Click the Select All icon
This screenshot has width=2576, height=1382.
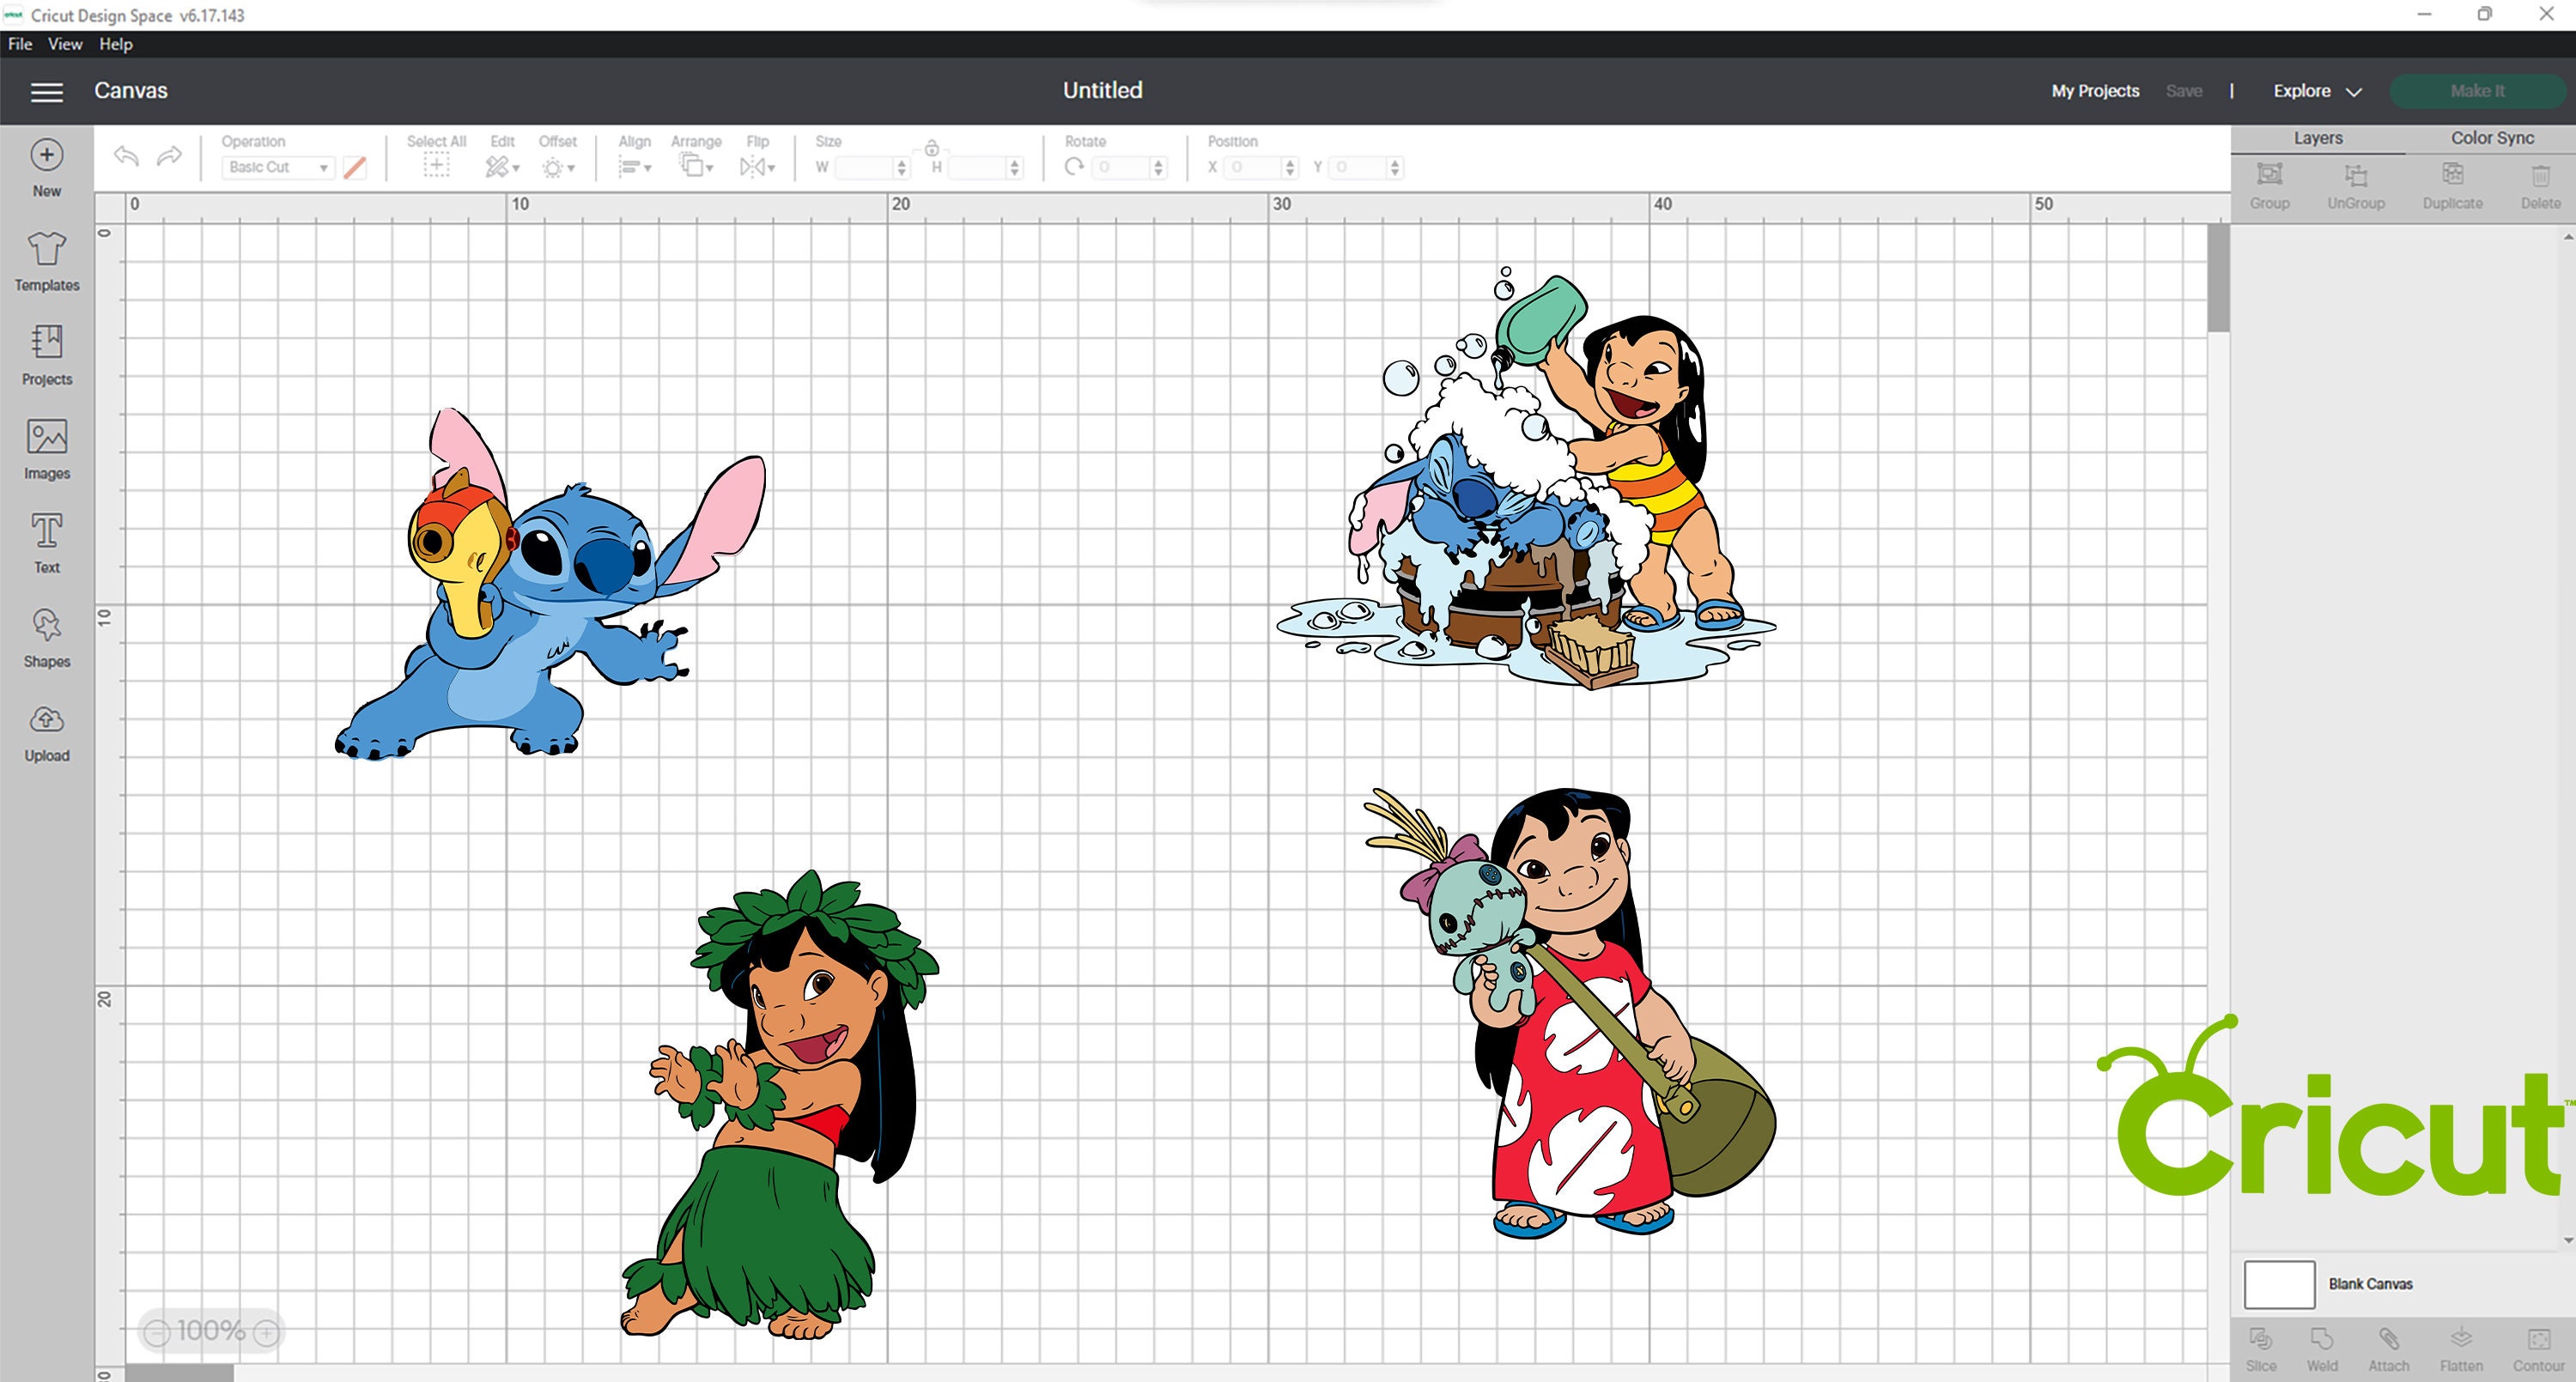[436, 167]
